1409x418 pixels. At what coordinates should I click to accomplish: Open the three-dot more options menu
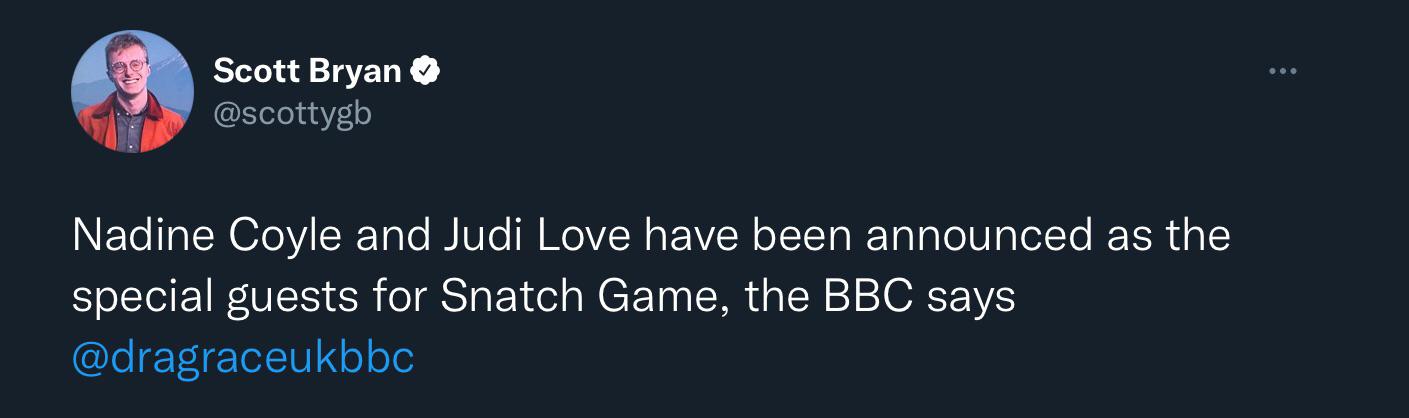pos(1282,71)
